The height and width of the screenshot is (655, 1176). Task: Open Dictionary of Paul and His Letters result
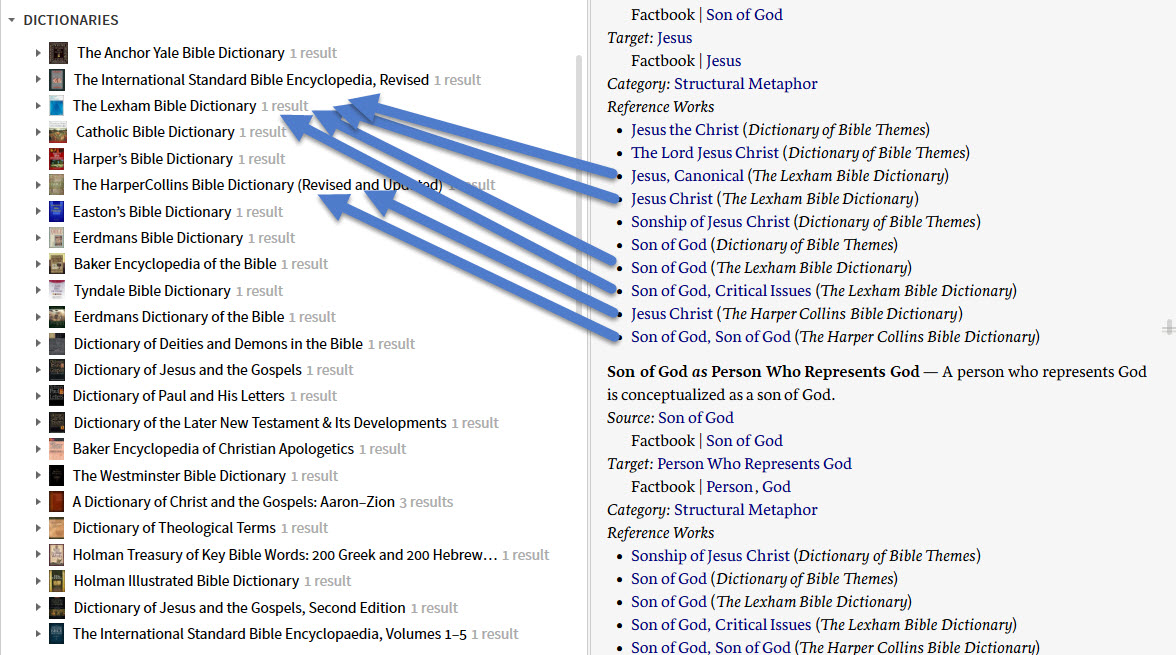pyautogui.click(x=178, y=396)
